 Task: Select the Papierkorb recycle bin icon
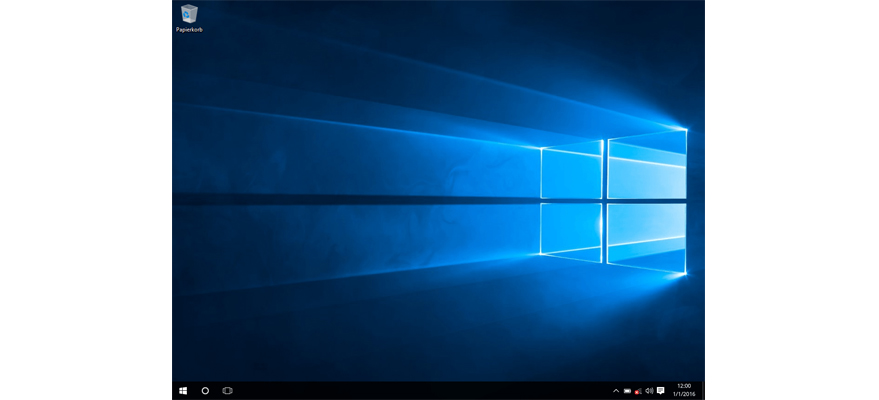pyautogui.click(x=189, y=14)
